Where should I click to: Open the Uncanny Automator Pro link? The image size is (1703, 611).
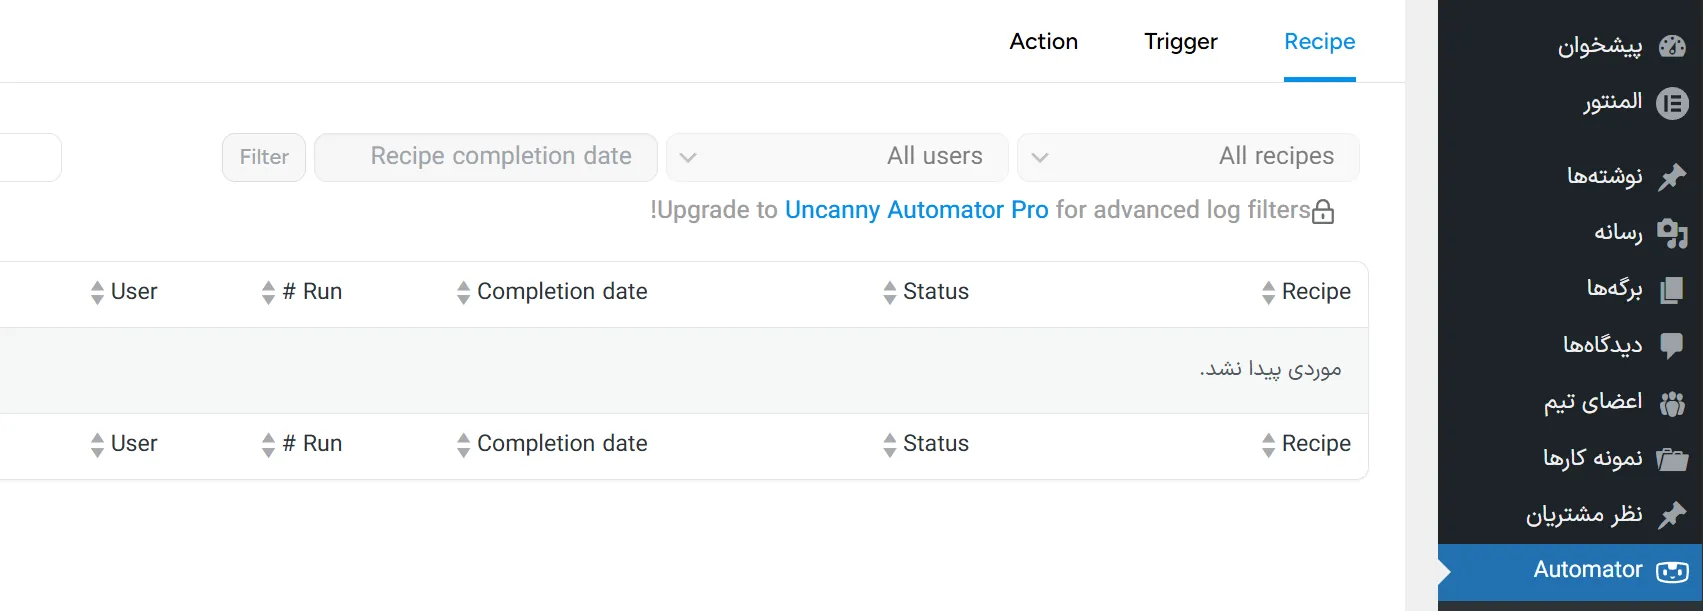pyautogui.click(x=916, y=210)
